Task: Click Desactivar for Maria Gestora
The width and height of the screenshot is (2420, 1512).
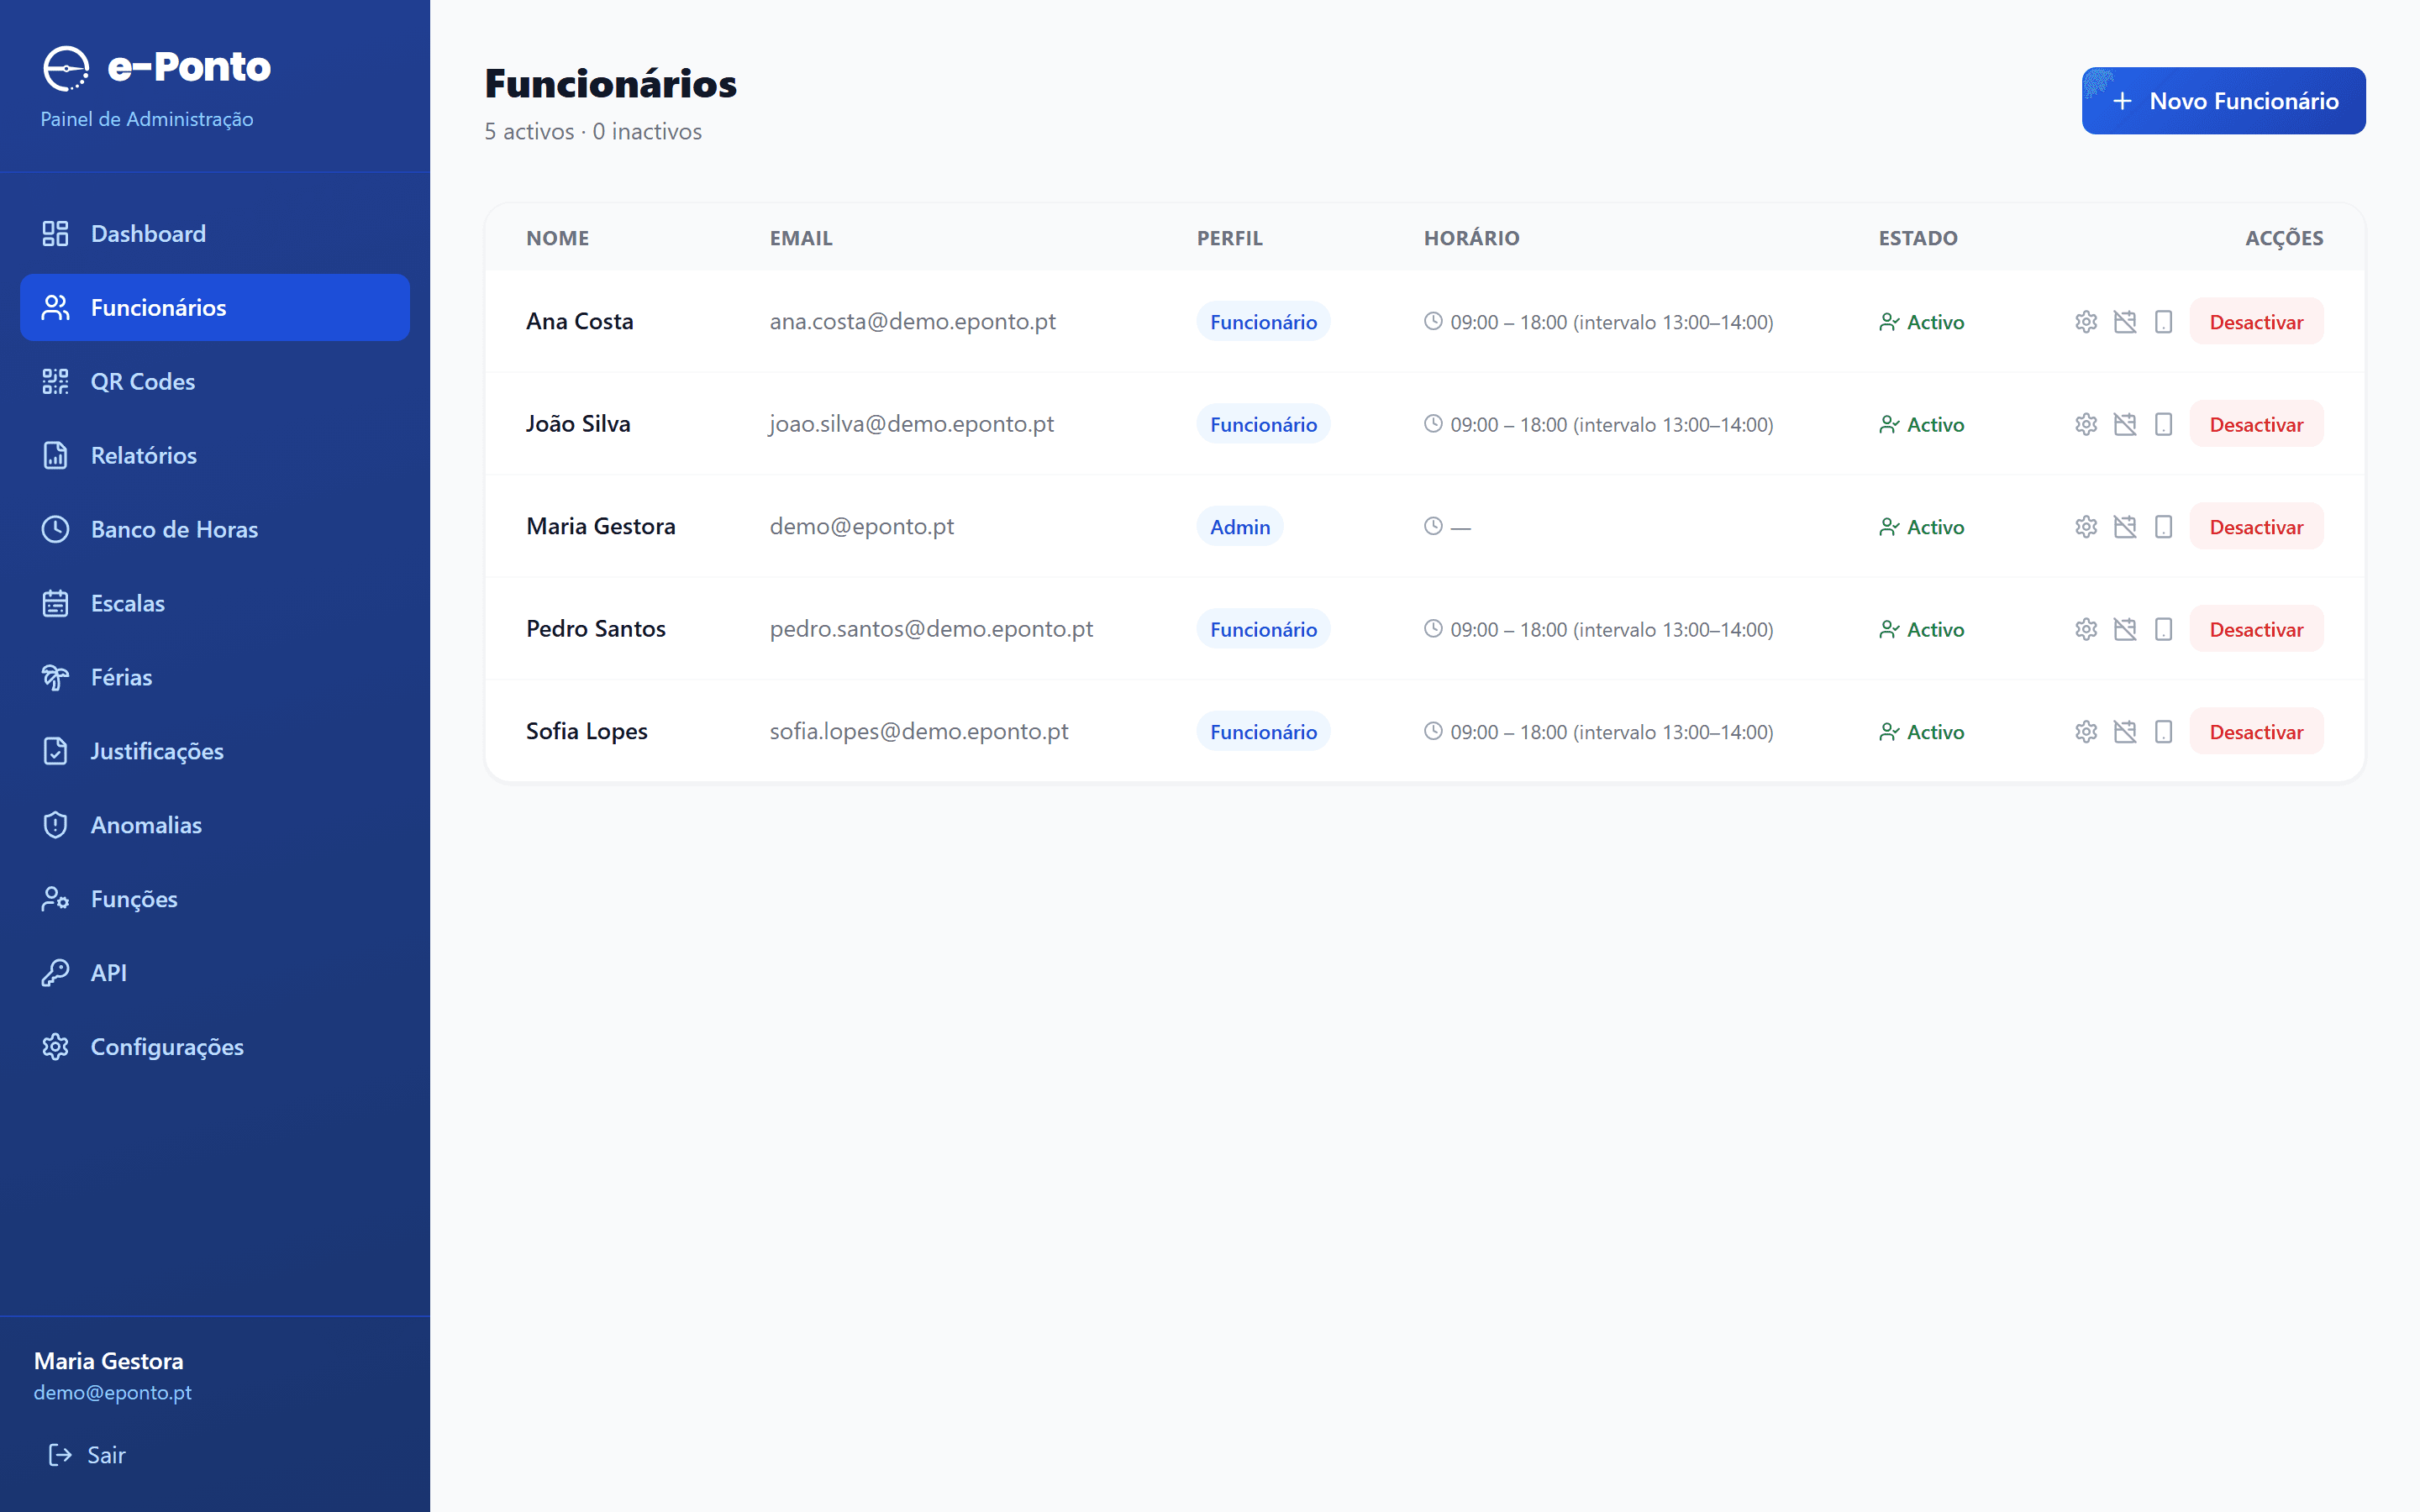Action: click(2256, 527)
